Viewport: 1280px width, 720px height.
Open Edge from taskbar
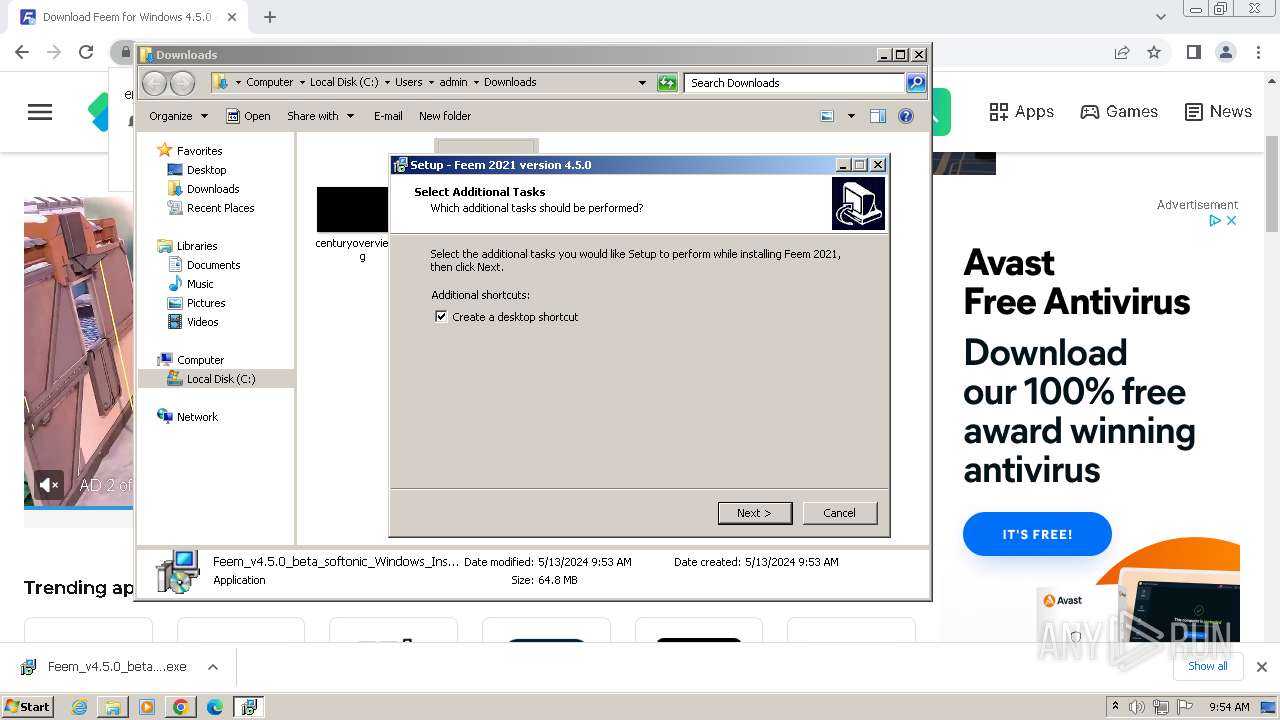(214, 707)
